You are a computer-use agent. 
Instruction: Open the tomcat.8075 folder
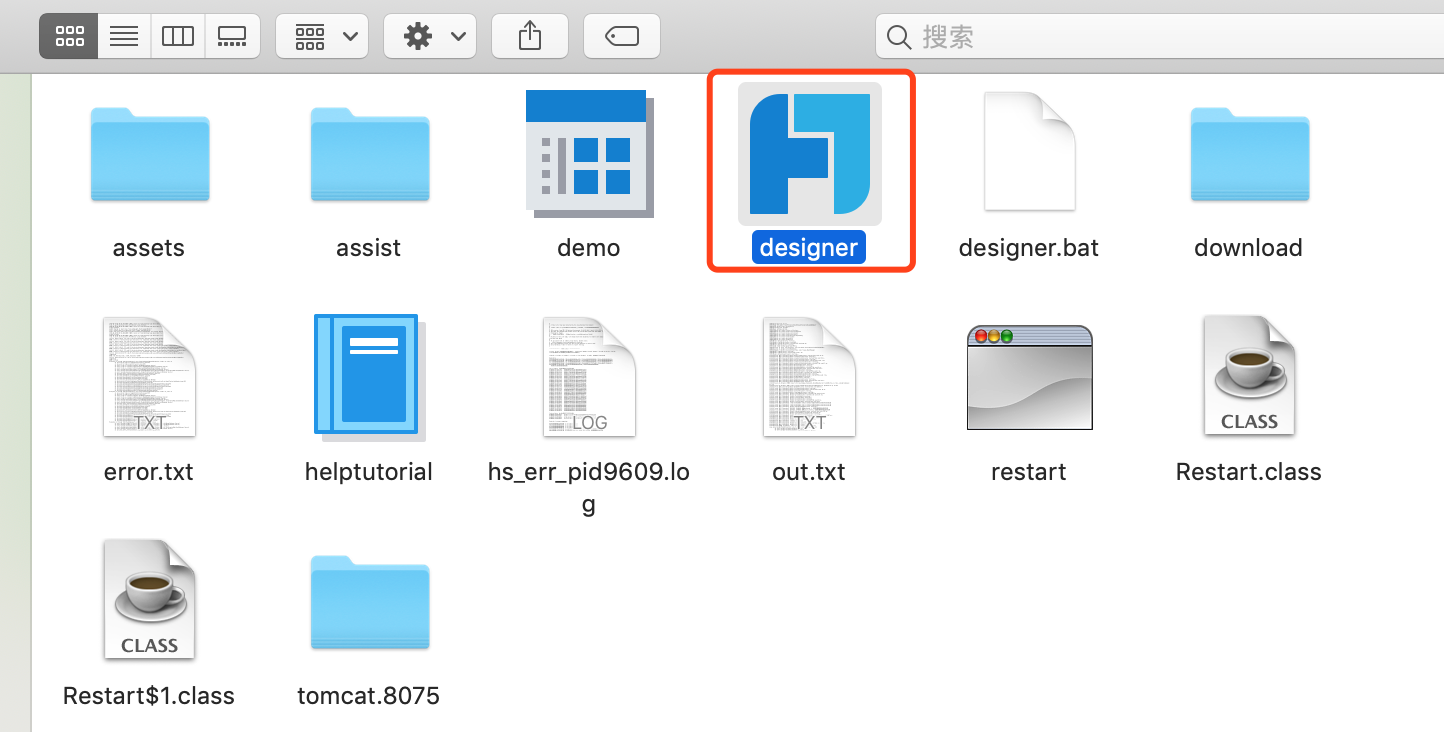click(x=369, y=602)
